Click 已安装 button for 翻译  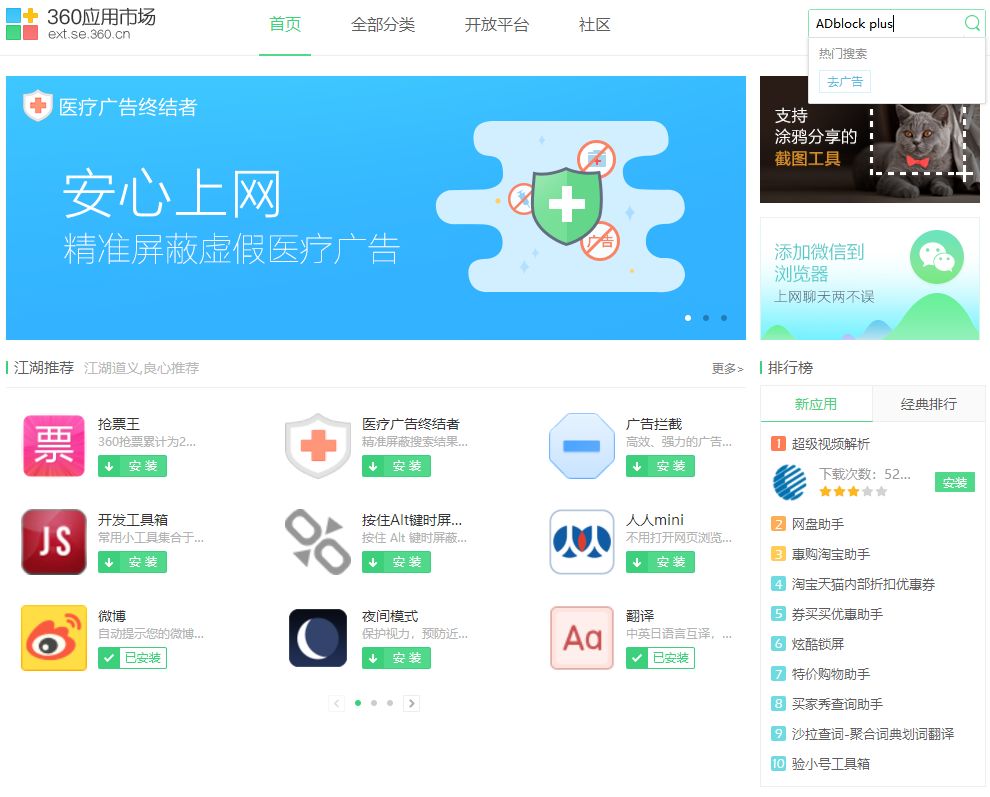click(x=660, y=658)
